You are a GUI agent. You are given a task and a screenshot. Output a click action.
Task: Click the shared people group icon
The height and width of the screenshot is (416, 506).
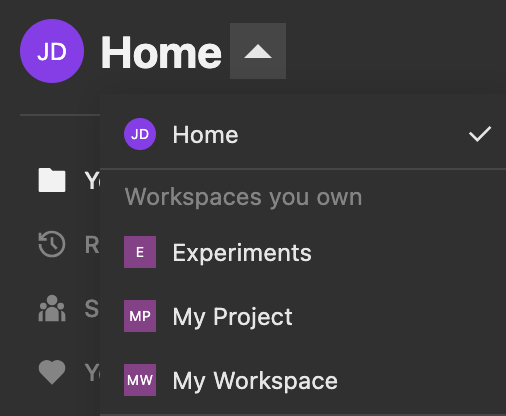(x=52, y=308)
